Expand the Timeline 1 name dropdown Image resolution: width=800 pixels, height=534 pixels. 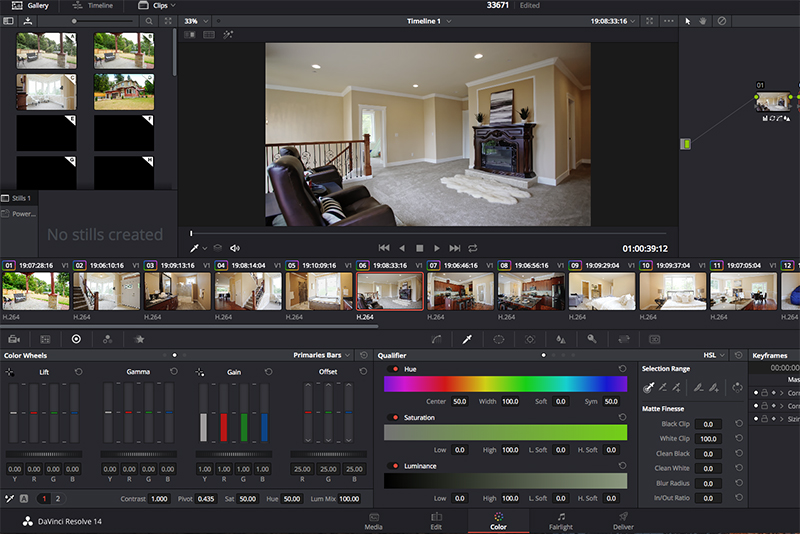(429, 21)
